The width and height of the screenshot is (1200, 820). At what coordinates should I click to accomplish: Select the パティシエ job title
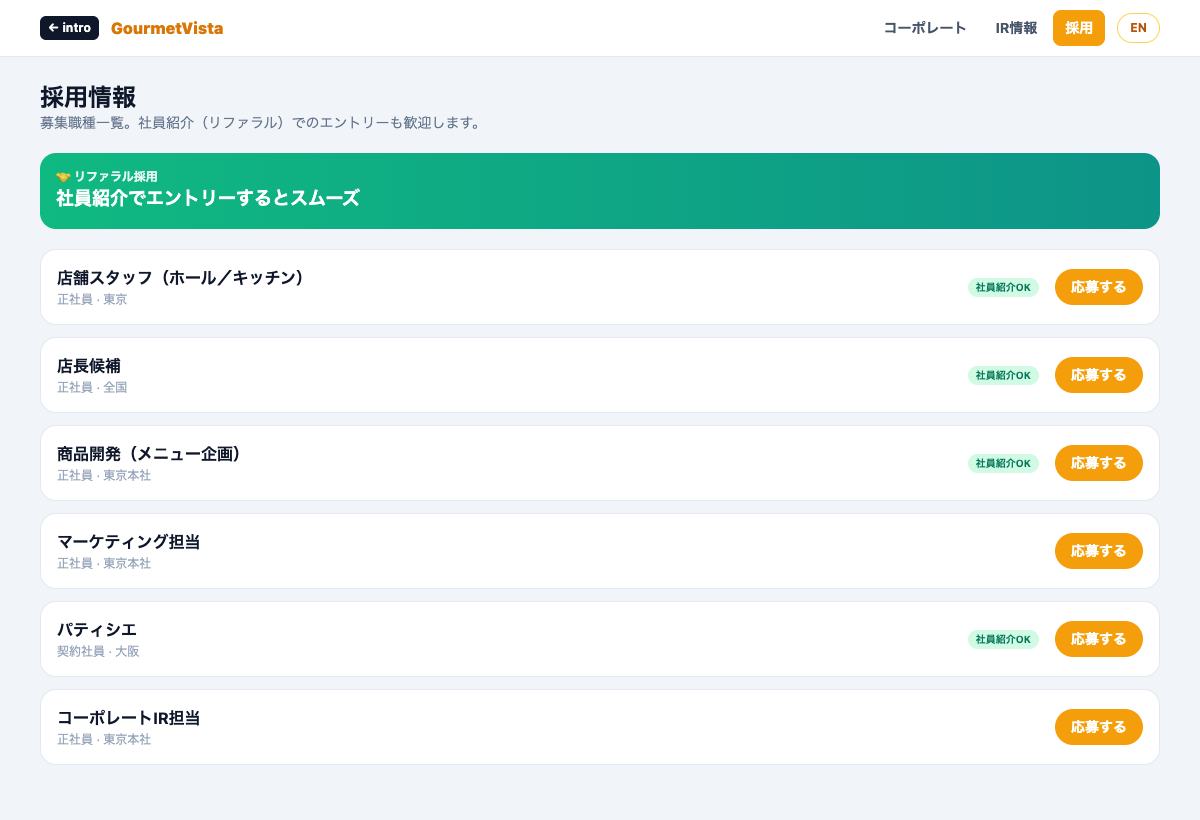pyautogui.click(x=97, y=630)
